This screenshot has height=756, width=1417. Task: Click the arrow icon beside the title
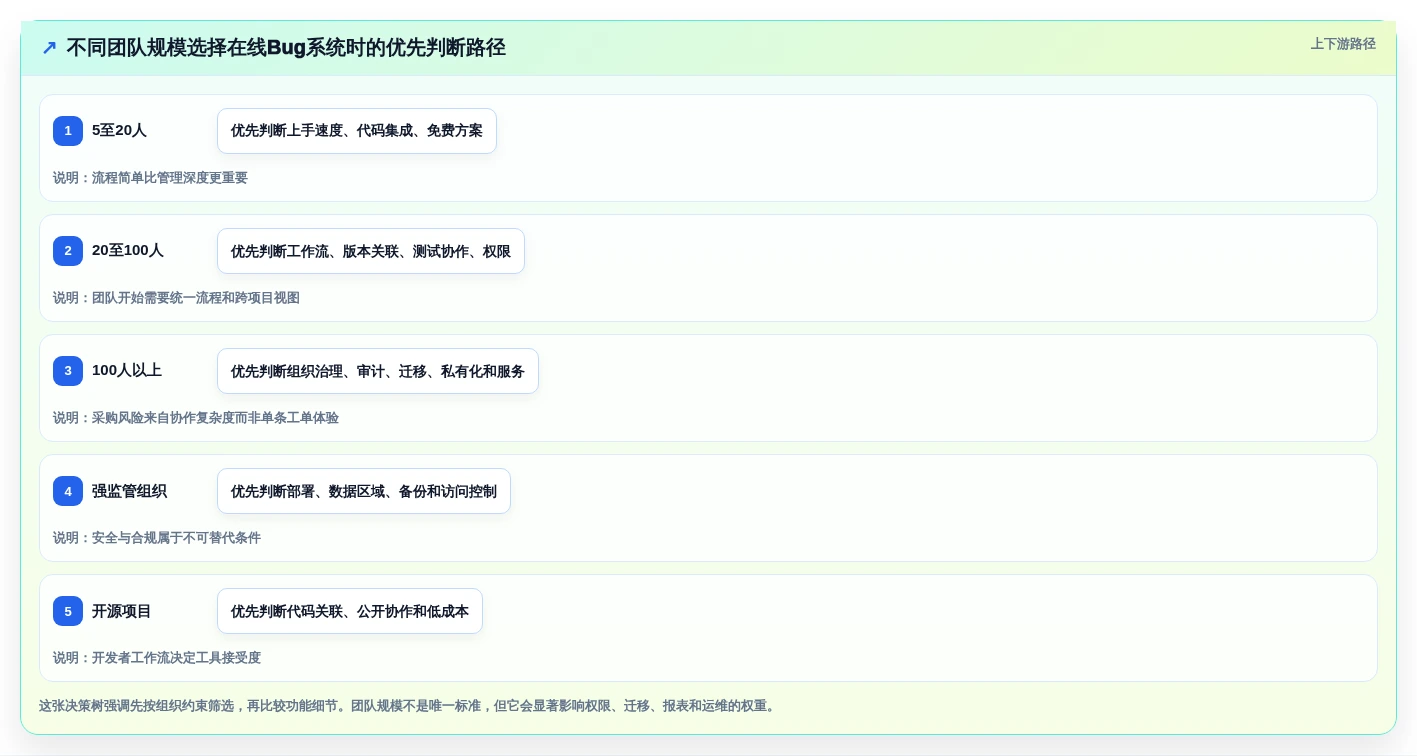[49, 48]
